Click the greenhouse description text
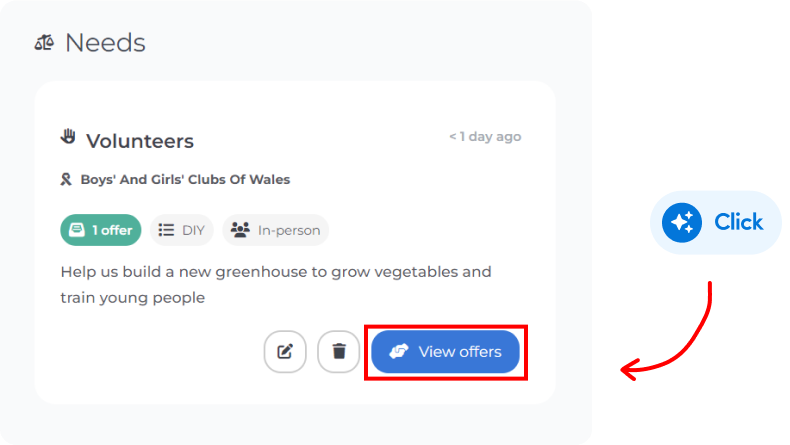790x445 pixels. [x=275, y=284]
